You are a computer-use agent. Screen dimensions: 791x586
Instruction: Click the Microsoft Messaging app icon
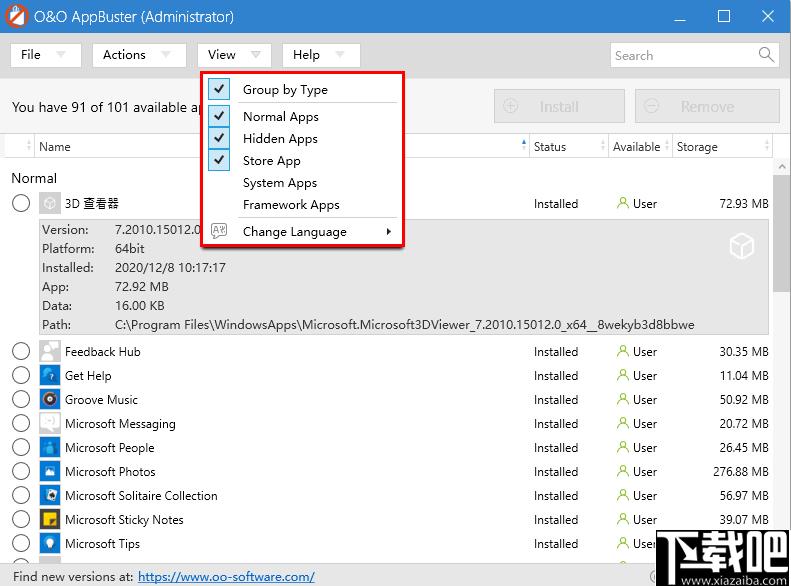click(x=49, y=423)
